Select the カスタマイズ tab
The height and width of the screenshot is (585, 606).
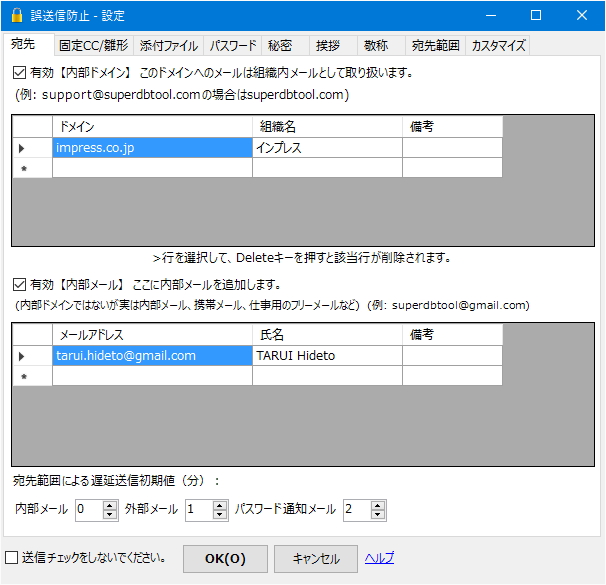click(498, 46)
